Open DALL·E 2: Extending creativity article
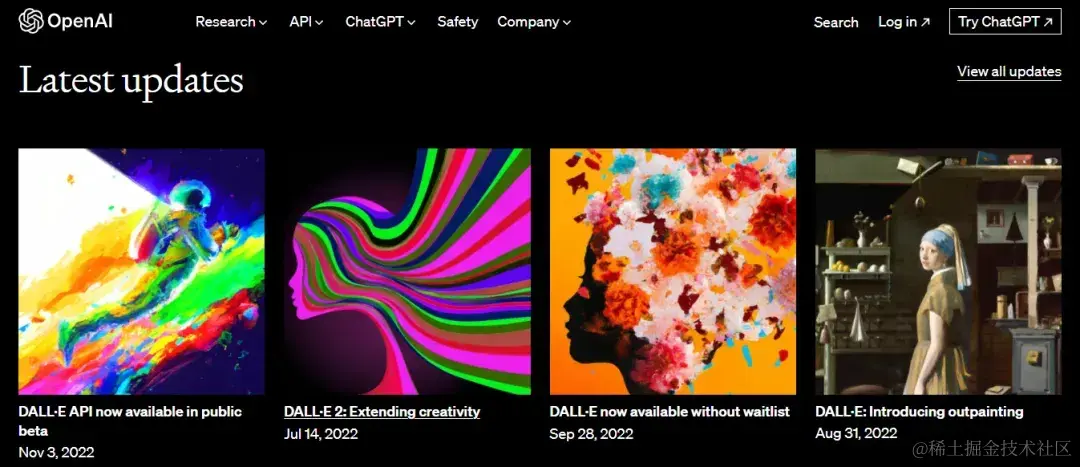The height and width of the screenshot is (467, 1080). (382, 412)
